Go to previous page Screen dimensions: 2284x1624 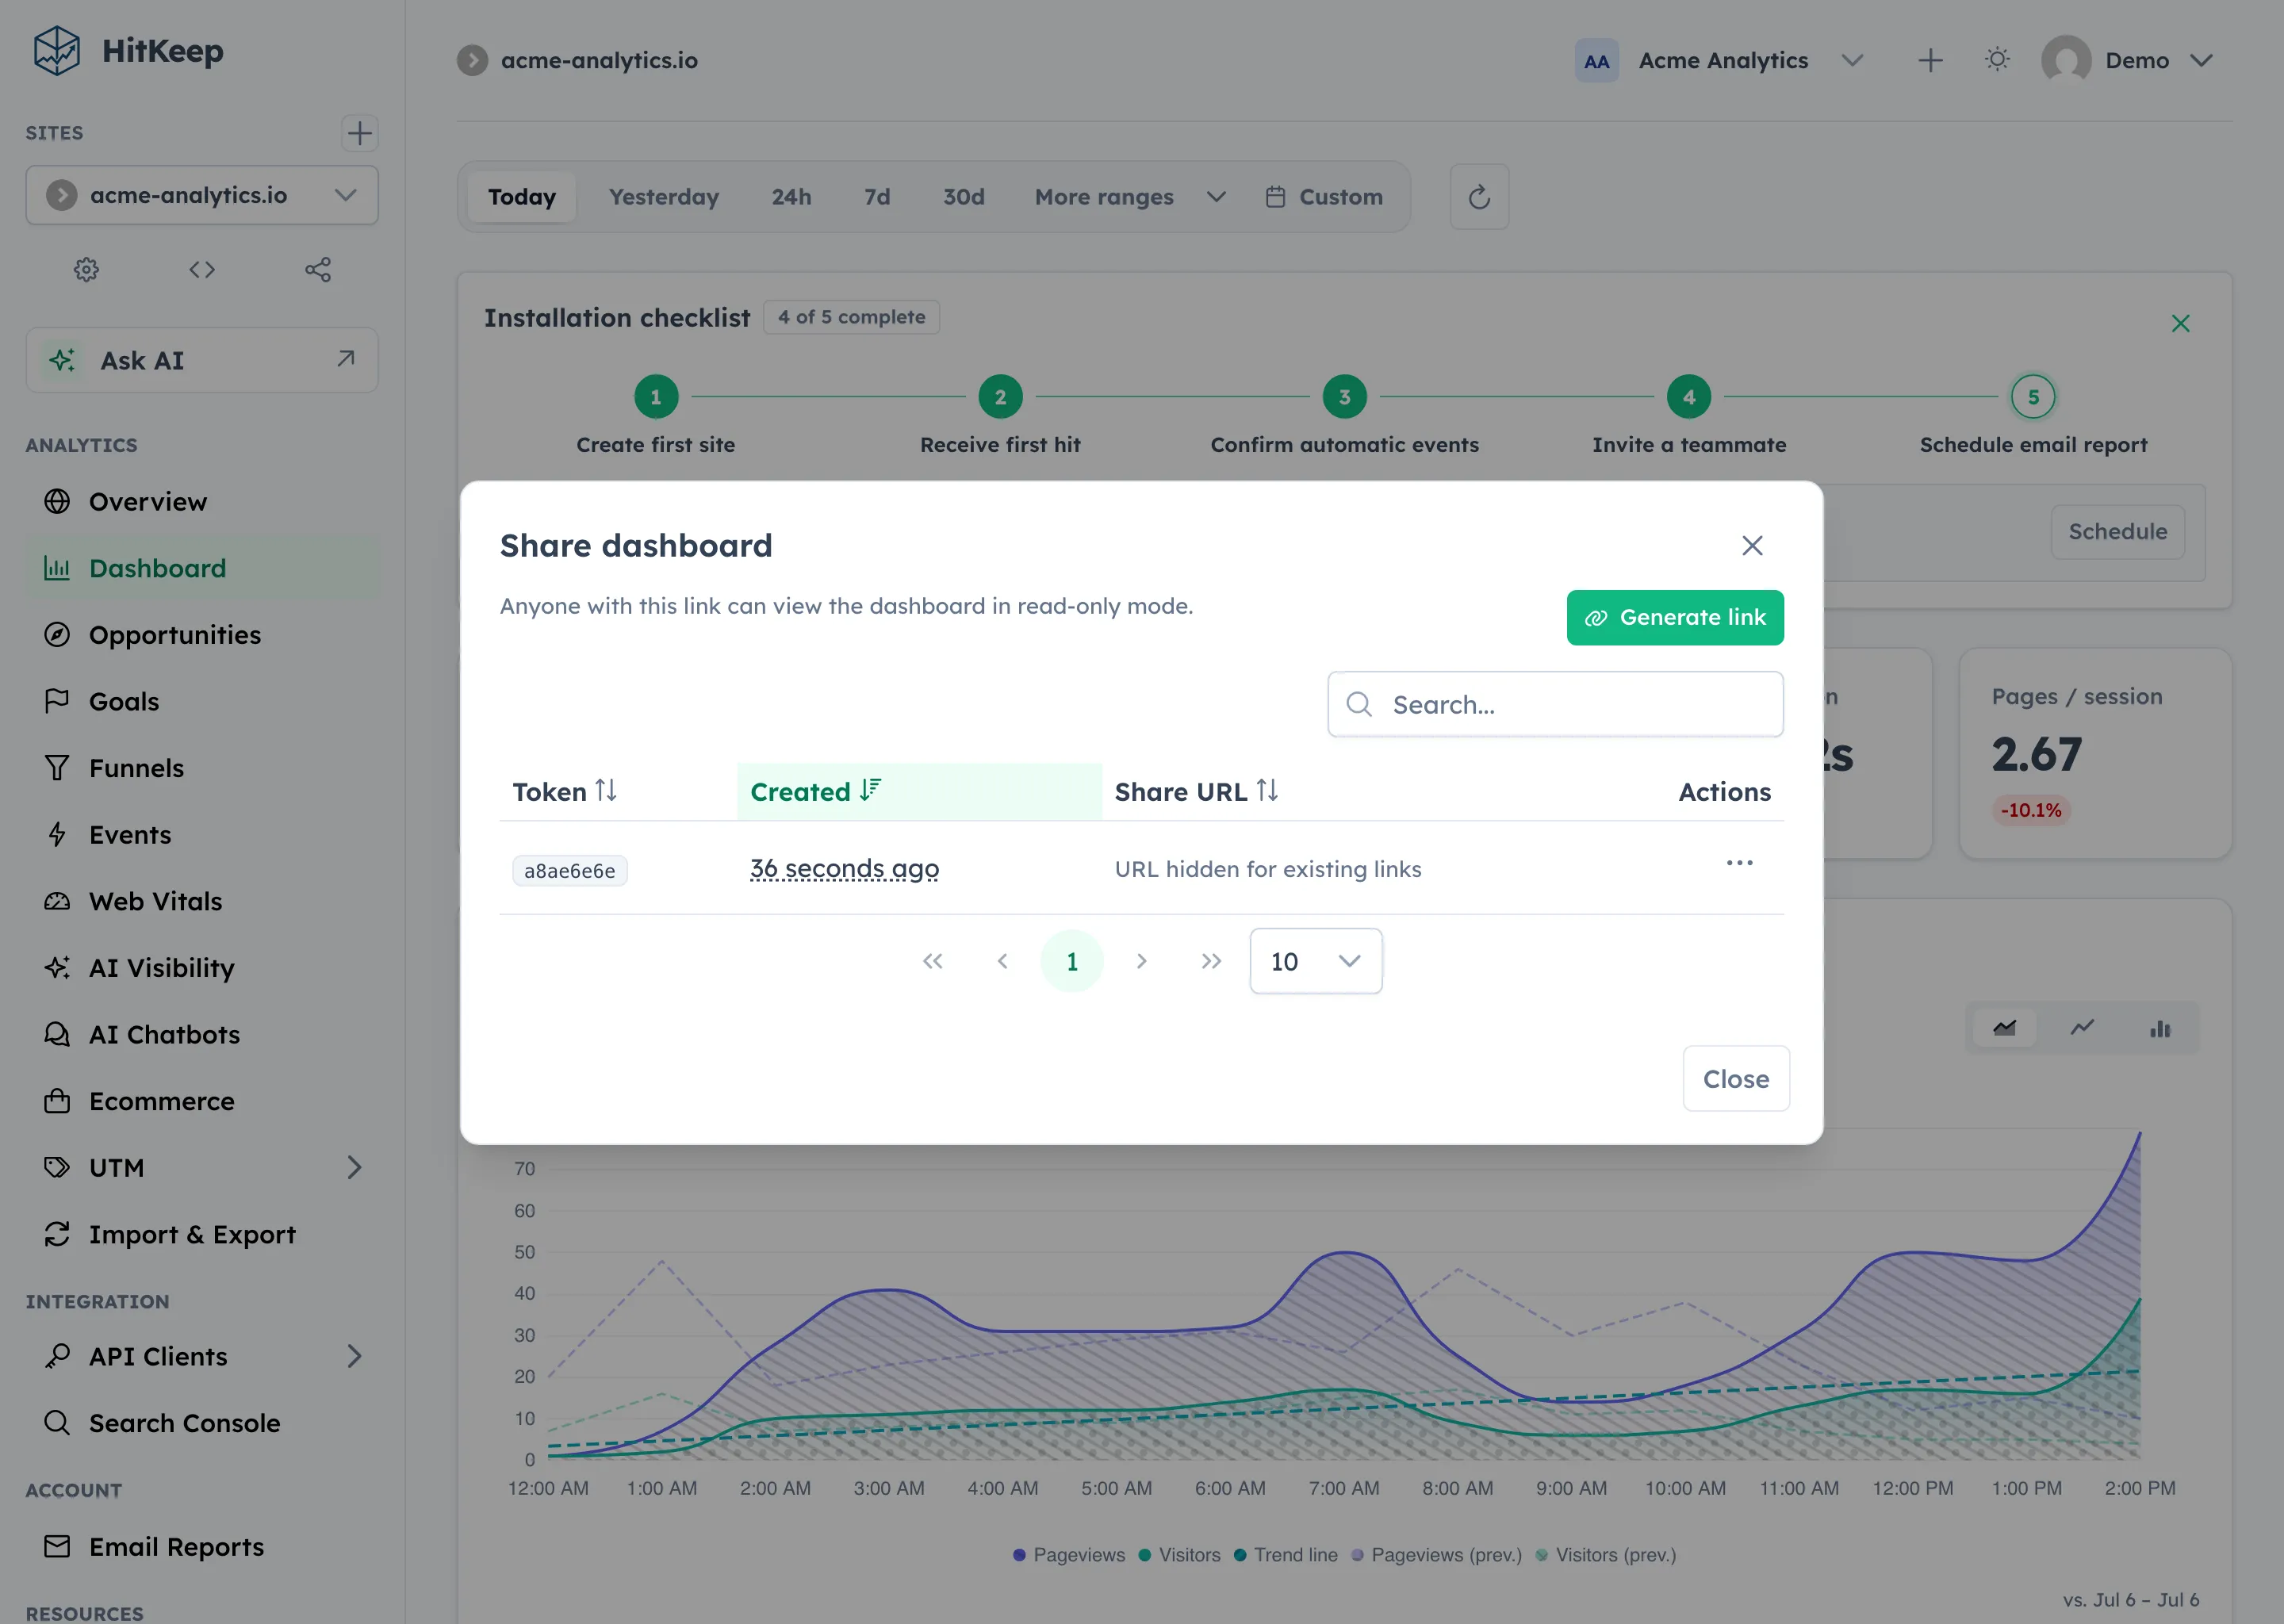tap(1002, 961)
